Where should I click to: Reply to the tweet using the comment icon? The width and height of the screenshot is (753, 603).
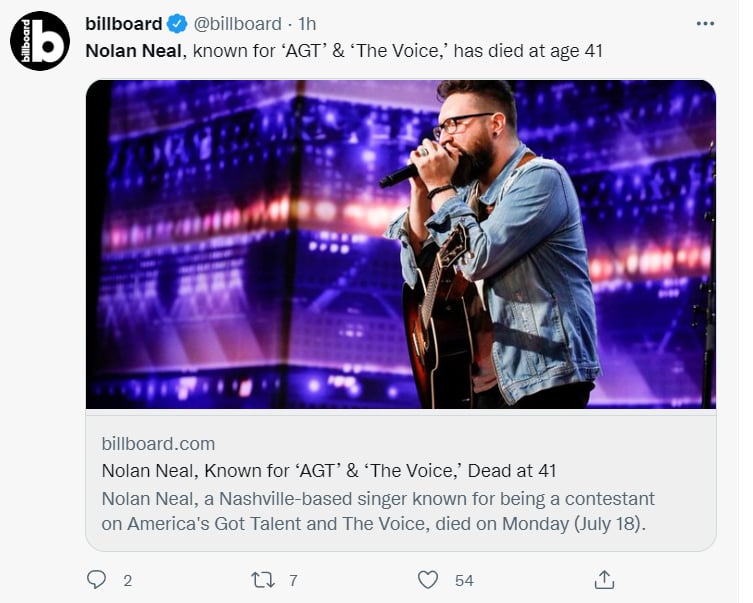point(97,579)
